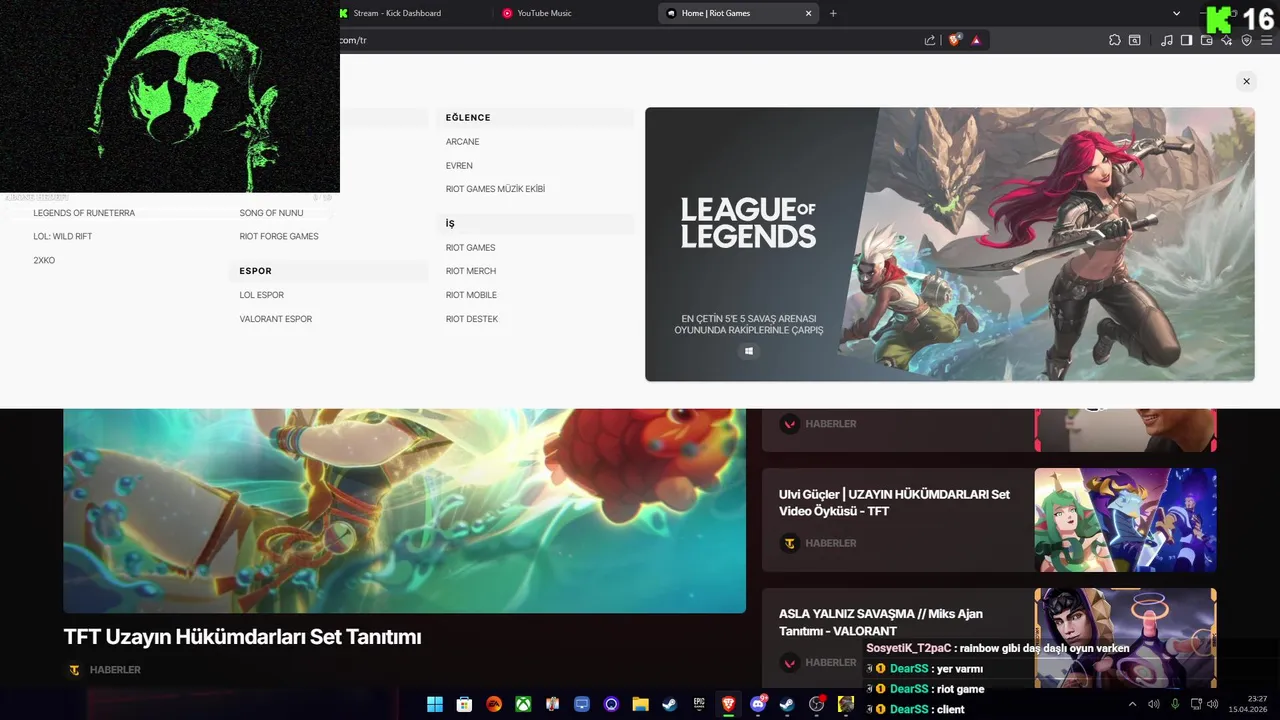Click the Windows platform icon on League banner

pyautogui.click(x=749, y=351)
